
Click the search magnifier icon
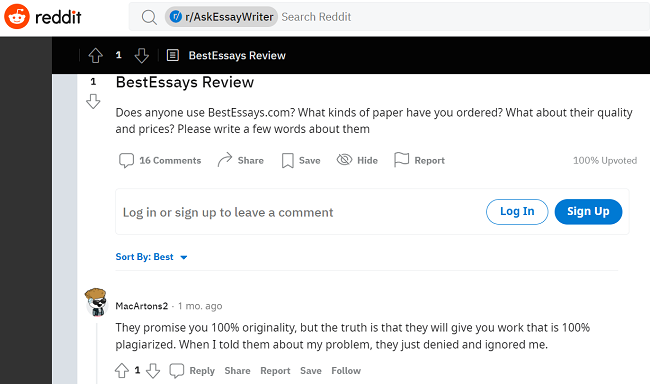tap(149, 17)
